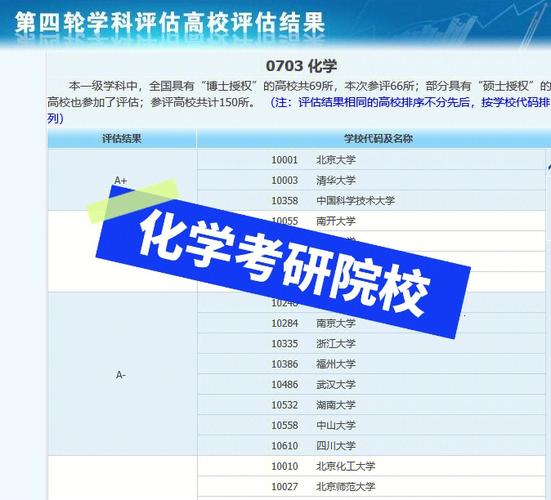551x500 pixels.
Task: Click the 南京大学 entry
Action: pos(371,323)
